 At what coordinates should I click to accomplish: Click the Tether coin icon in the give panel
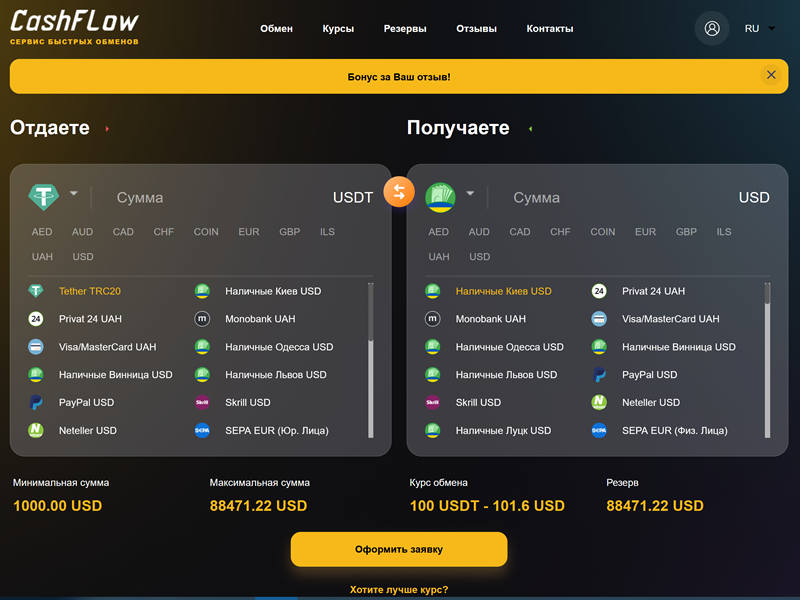(43, 197)
